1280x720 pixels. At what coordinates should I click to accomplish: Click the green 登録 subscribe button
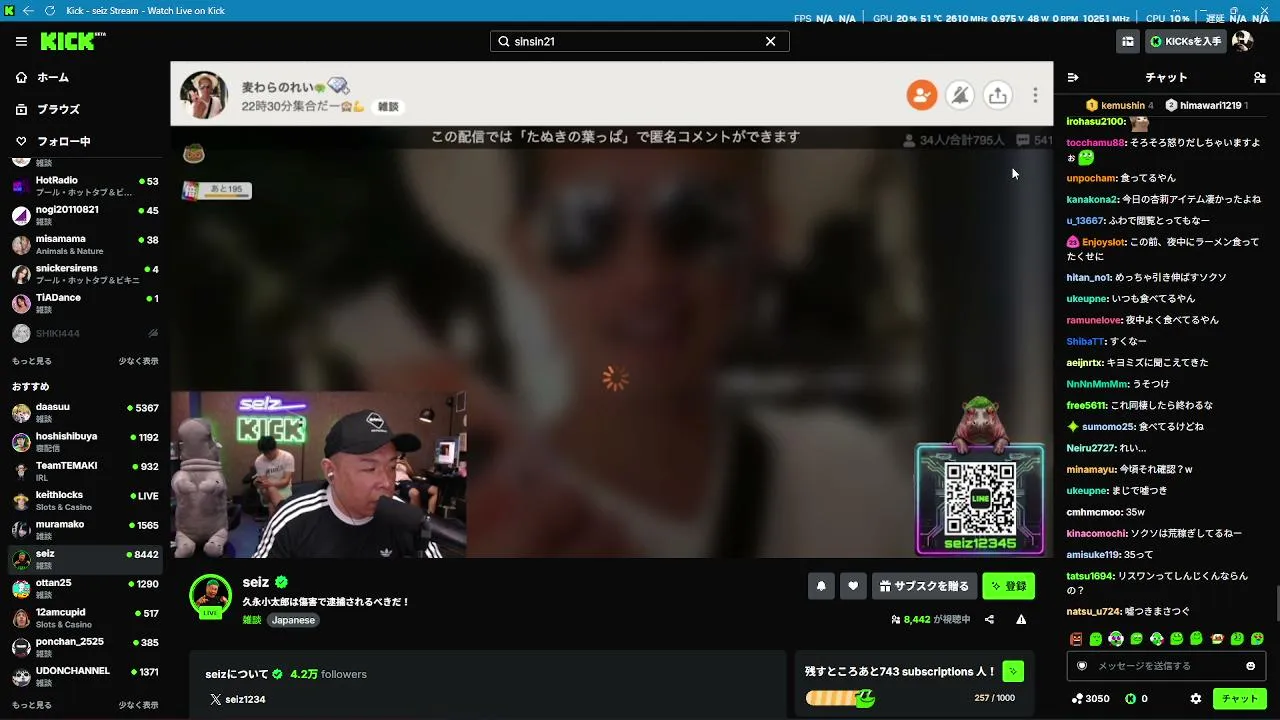pos(1008,586)
